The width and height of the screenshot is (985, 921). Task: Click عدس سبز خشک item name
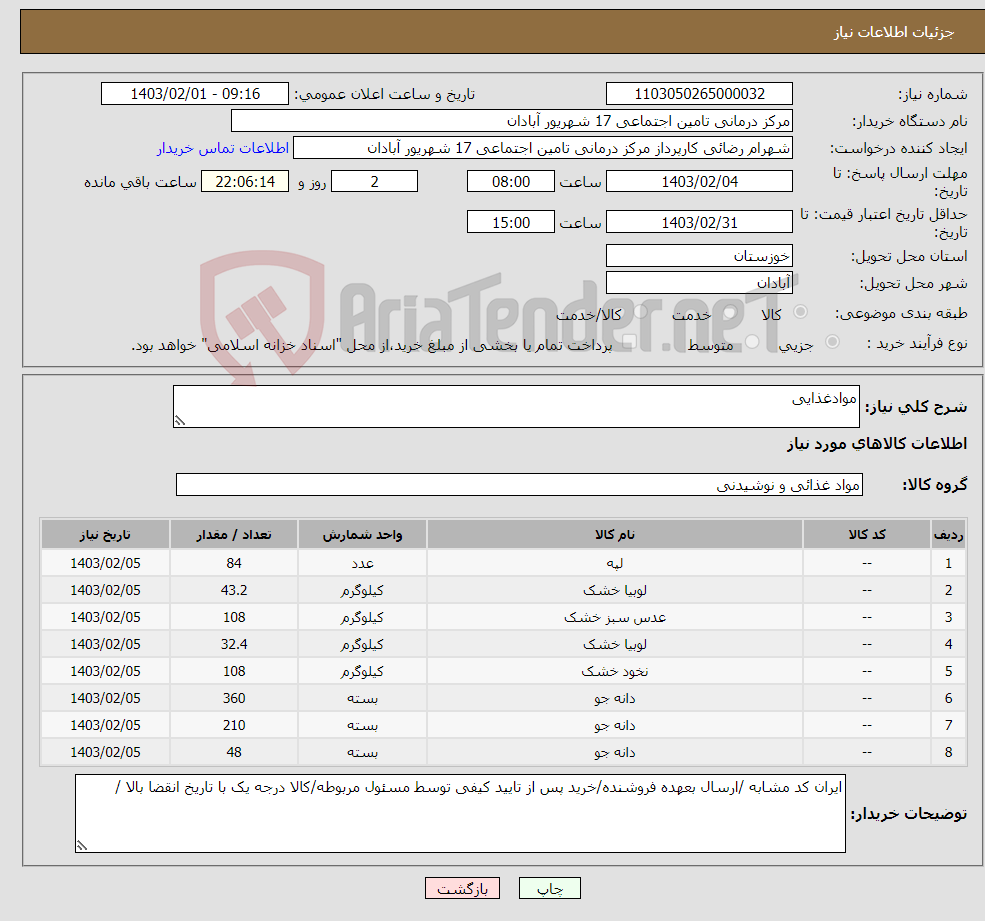614,617
